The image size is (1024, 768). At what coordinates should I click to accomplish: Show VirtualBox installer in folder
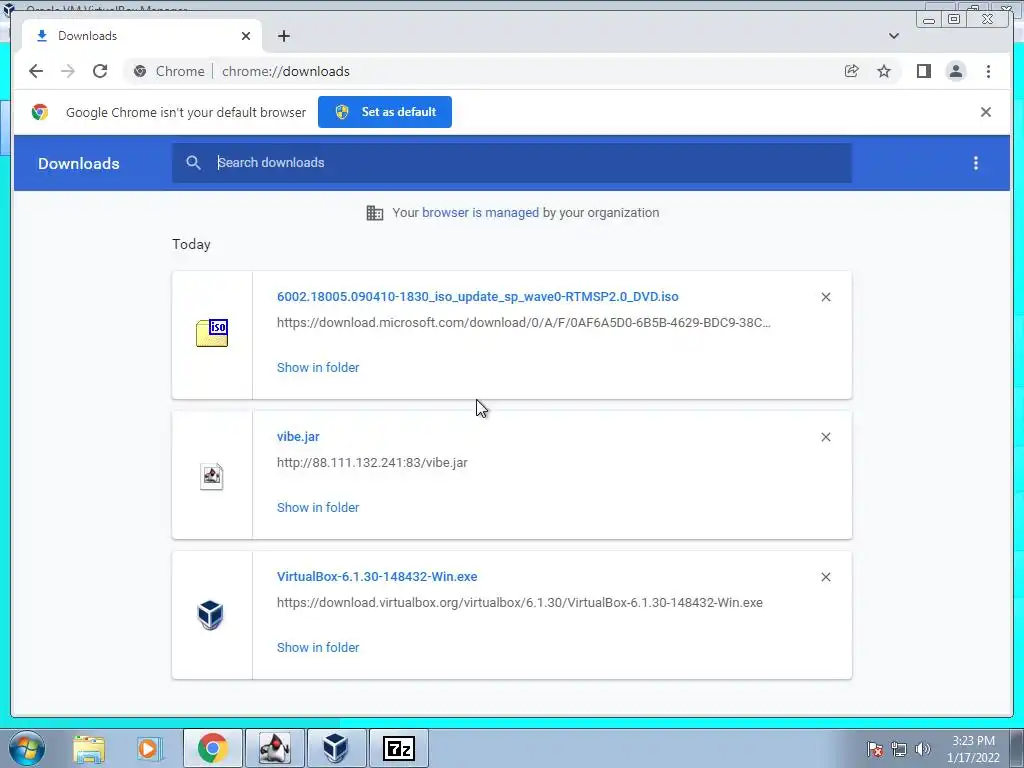pyautogui.click(x=318, y=648)
